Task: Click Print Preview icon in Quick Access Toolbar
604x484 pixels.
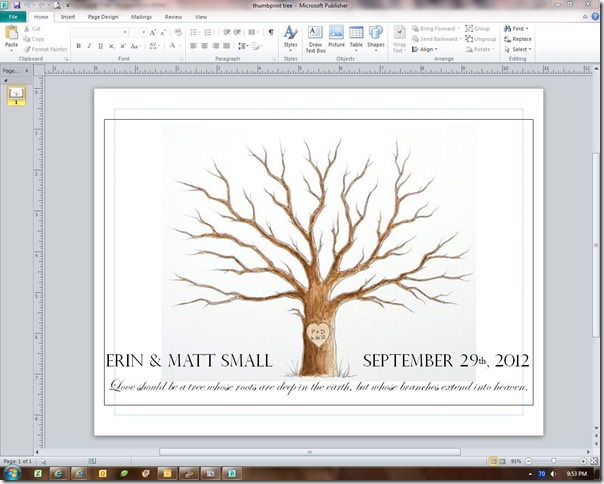Action: pos(57,5)
